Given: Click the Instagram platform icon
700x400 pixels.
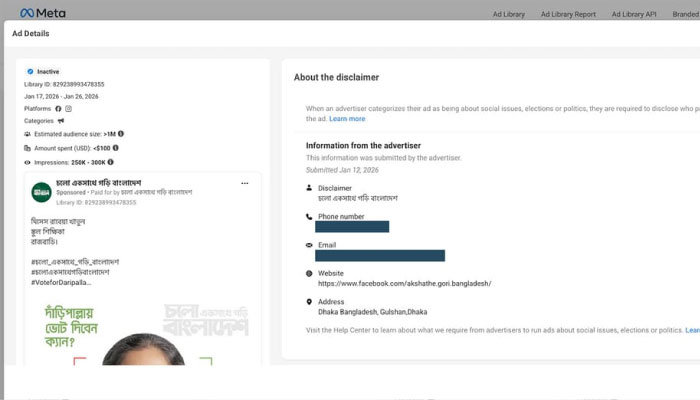Looking at the screenshot, I should (68, 108).
